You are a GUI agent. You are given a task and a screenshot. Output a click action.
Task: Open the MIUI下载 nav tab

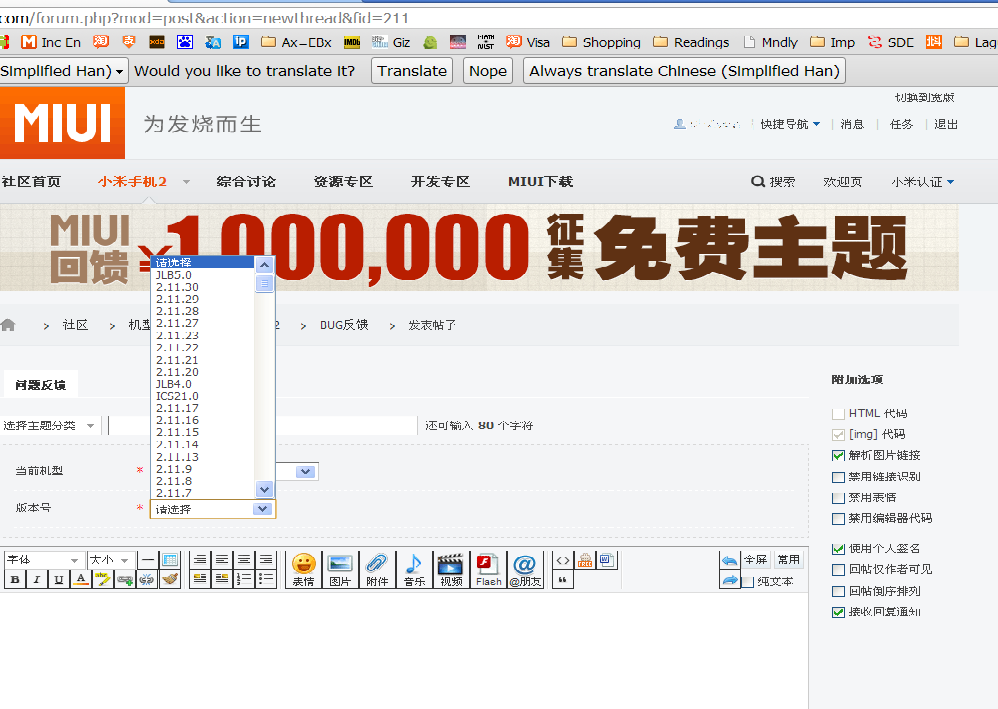click(x=540, y=182)
